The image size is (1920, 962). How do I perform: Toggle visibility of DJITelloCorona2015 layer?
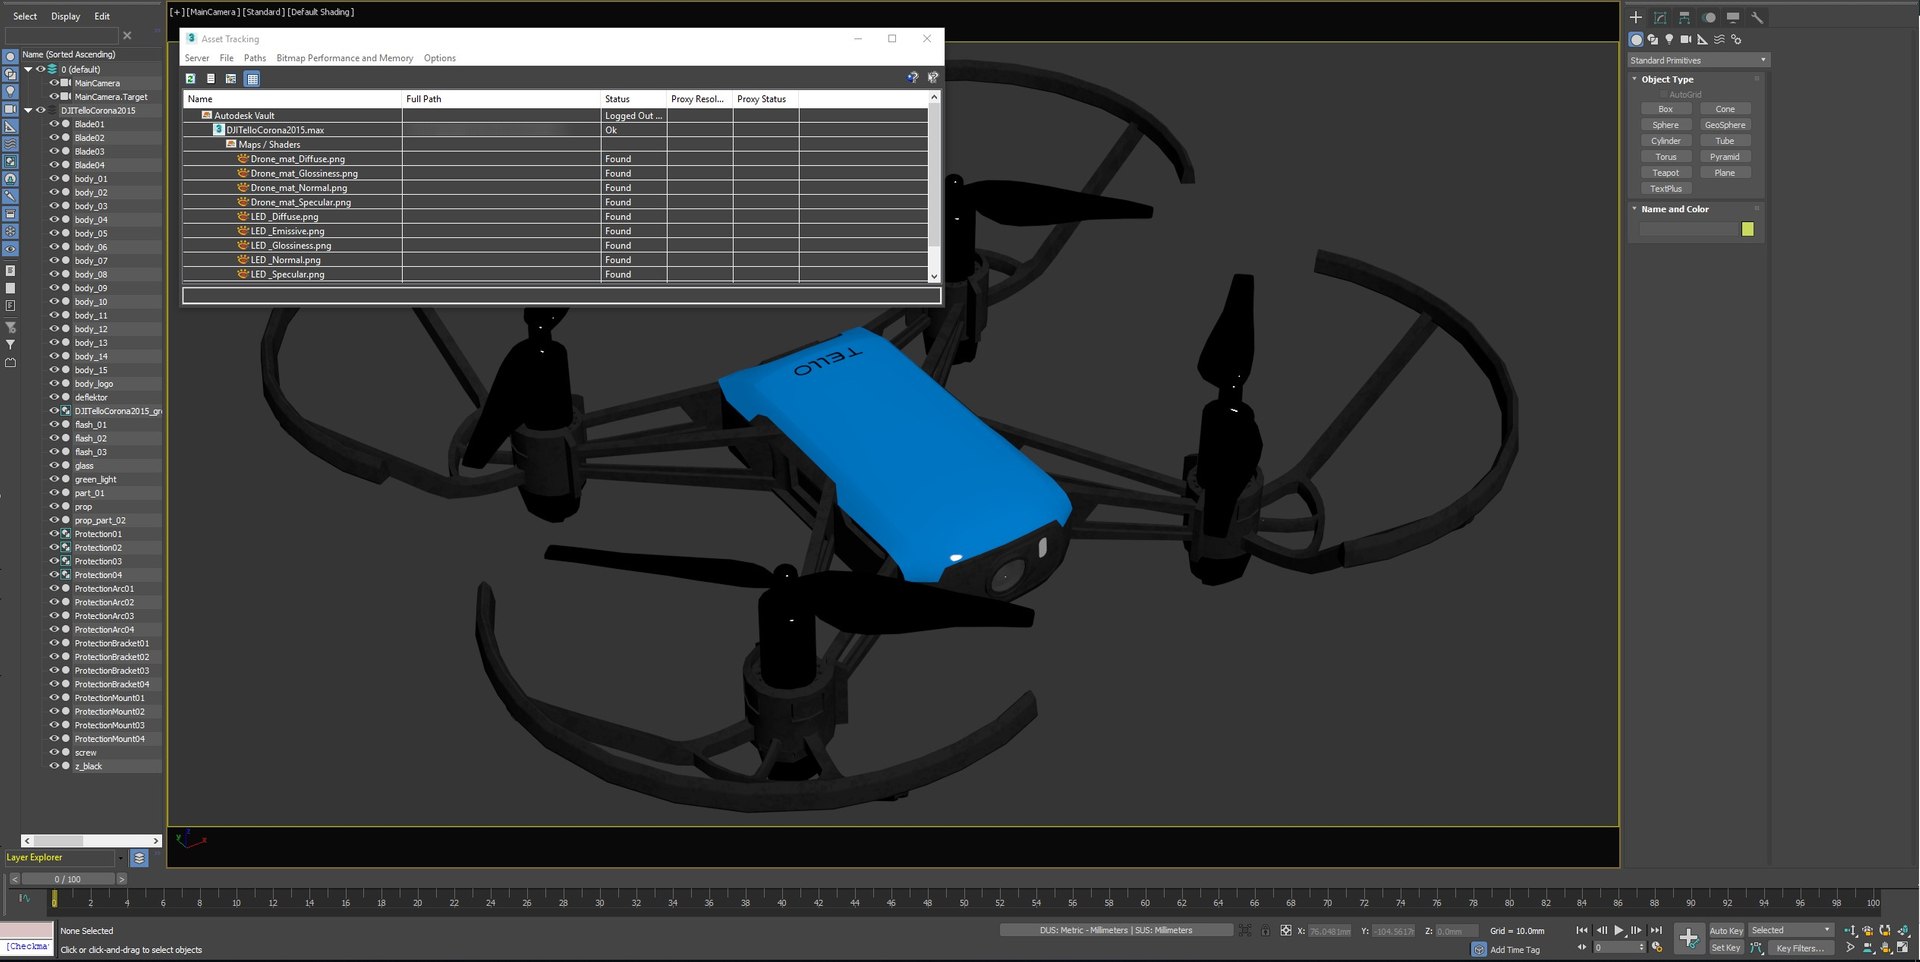(41, 110)
